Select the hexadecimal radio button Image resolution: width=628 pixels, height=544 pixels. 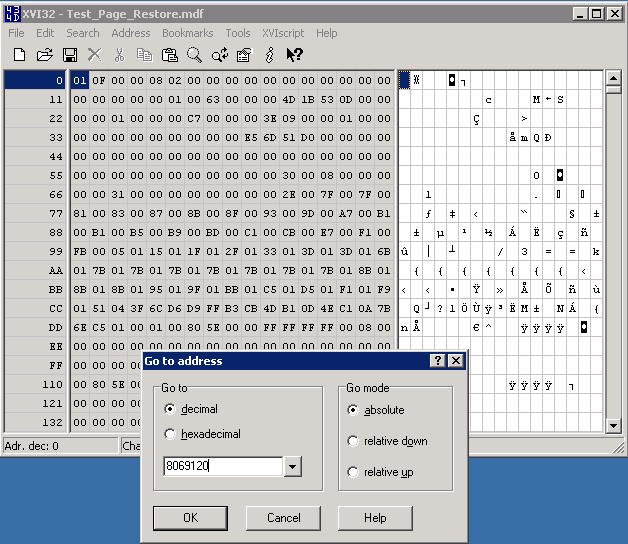[x=170, y=434]
